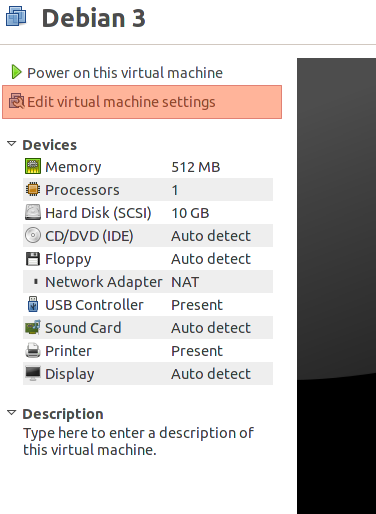The height and width of the screenshot is (514, 376).
Task: Collapse the Devices section
Action: [12, 144]
